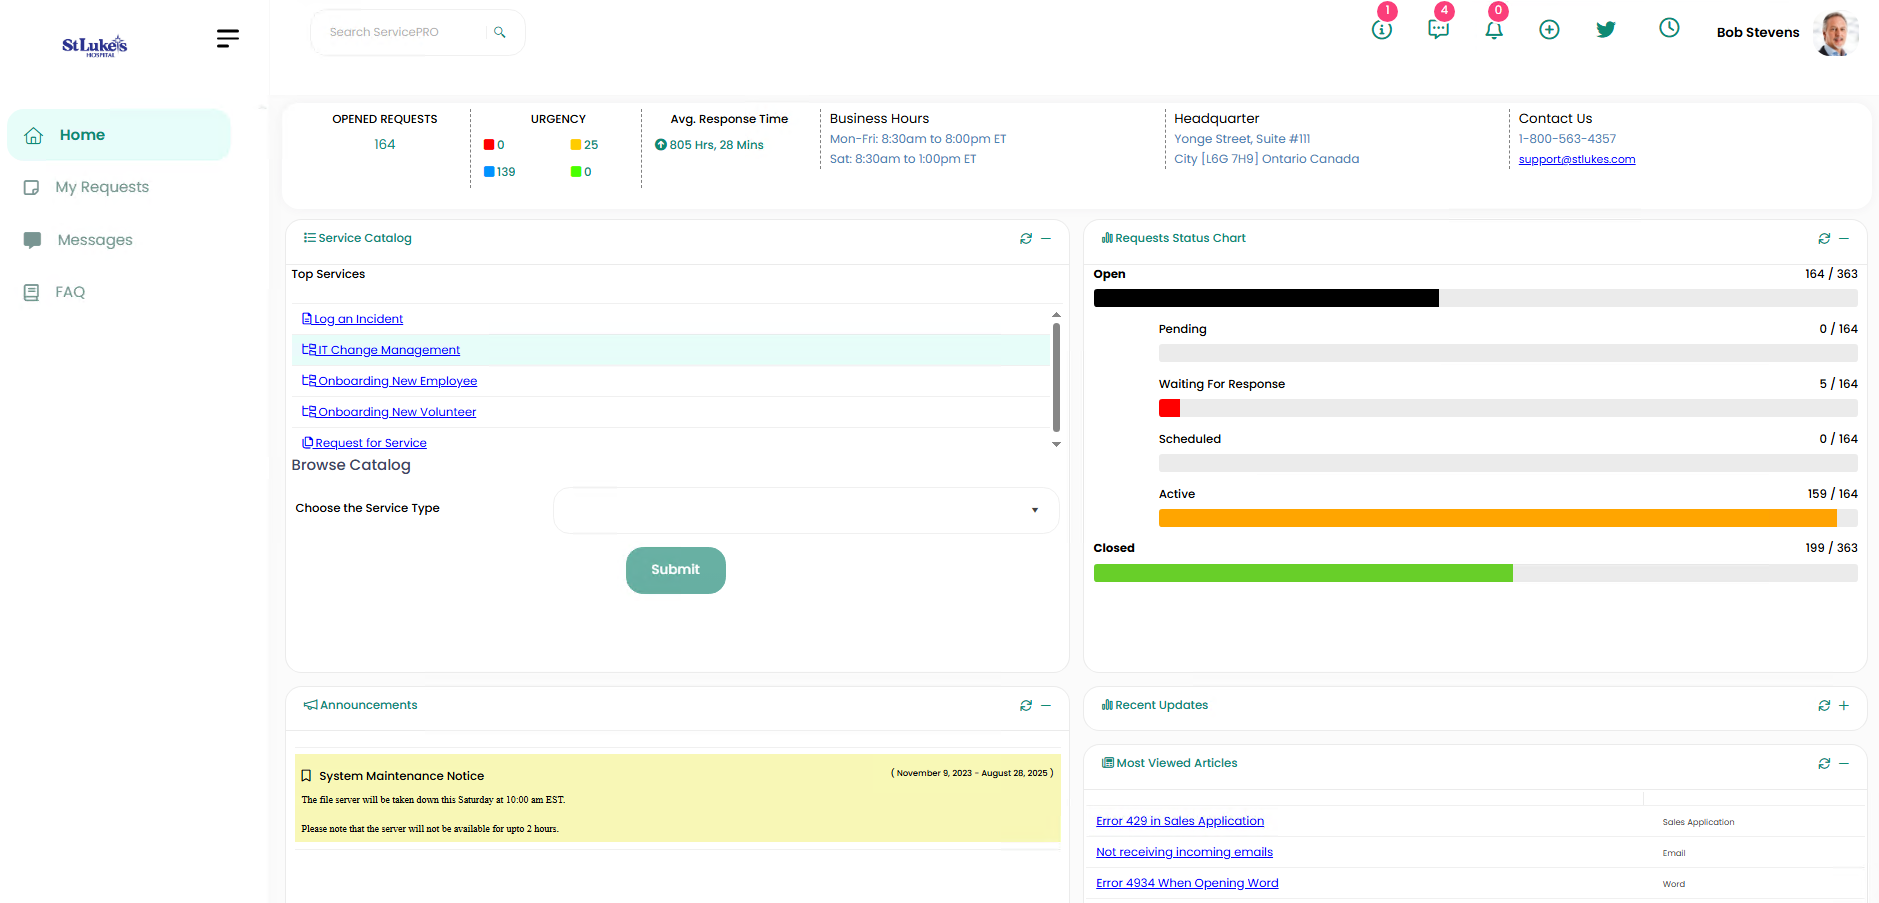Collapse the Most Viewed Articles panel

pos(1844,764)
